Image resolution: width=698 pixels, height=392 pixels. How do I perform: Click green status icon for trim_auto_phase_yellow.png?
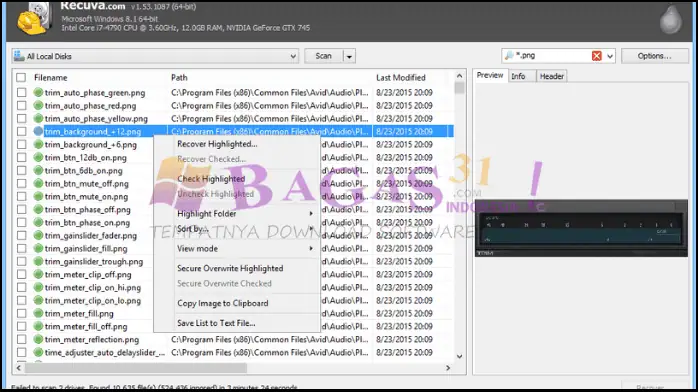(38, 118)
